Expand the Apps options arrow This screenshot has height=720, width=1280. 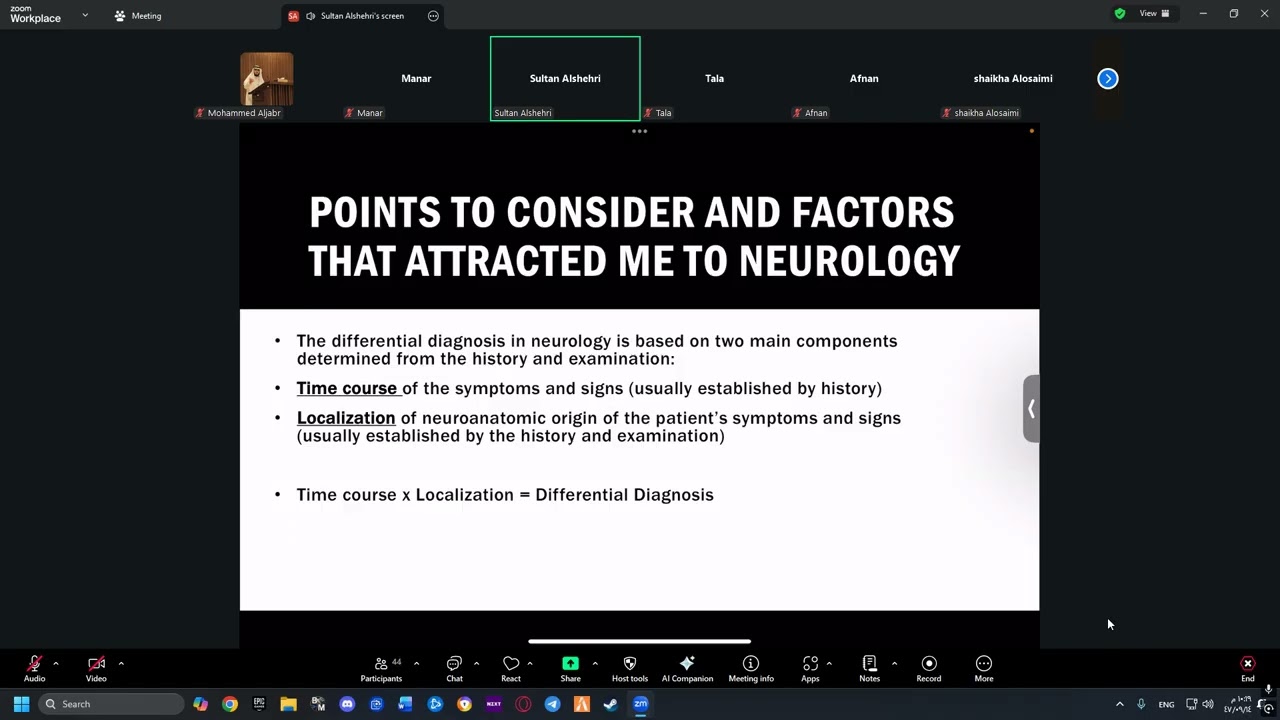coord(829,663)
